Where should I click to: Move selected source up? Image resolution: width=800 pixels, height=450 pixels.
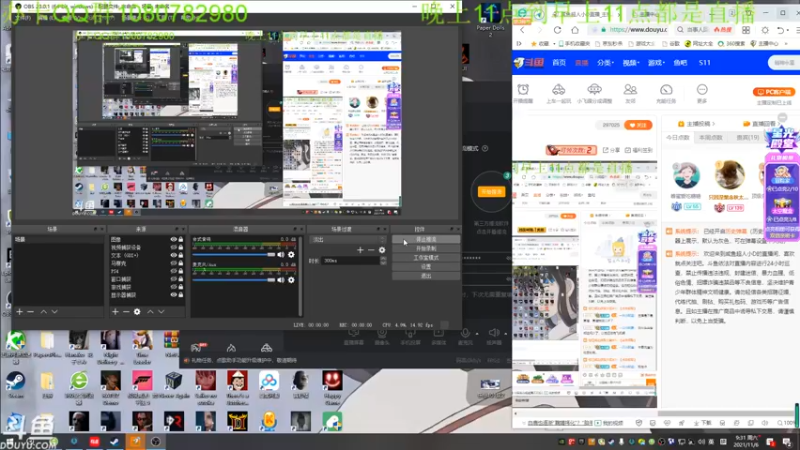pos(150,312)
